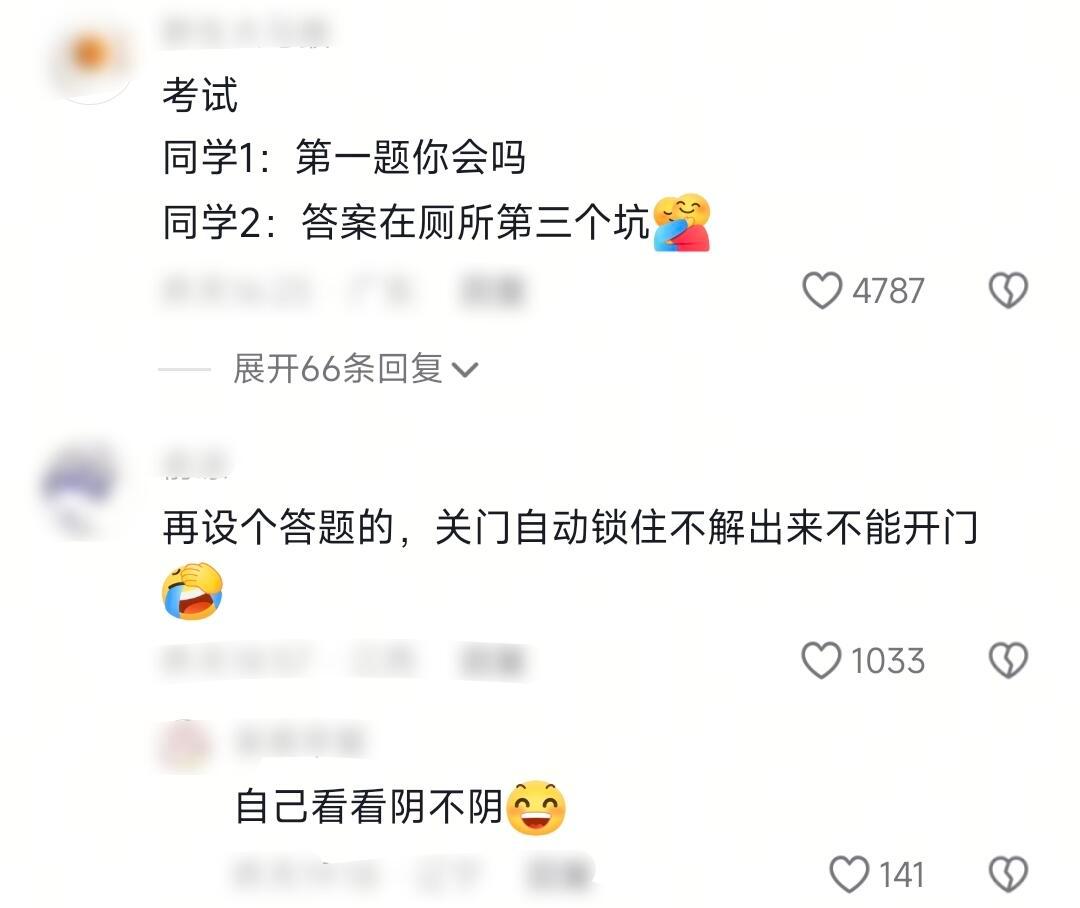Tap the hugging emoji after 第三个坑
The height and width of the screenshot is (908, 1080).
(x=681, y=223)
